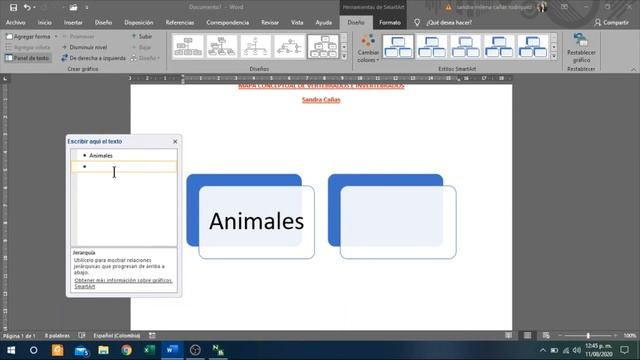The image size is (640, 360).
Task: Click the Español (Colombia) language indicator
Action: (117, 336)
